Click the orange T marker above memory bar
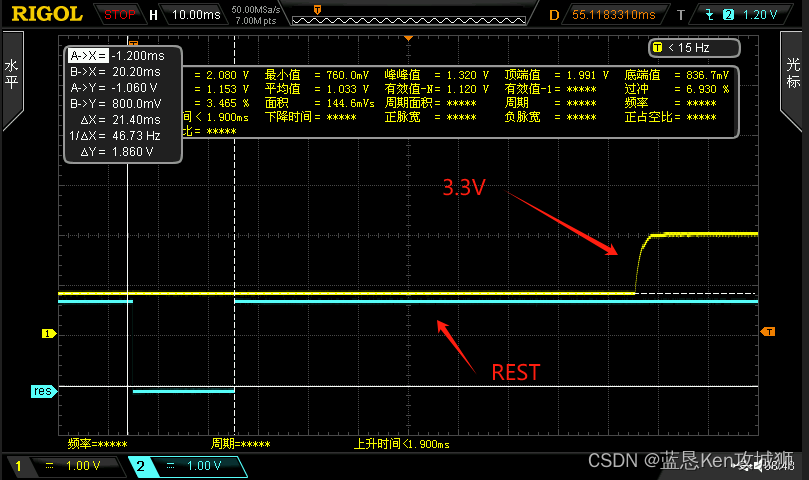Viewport: 809px width, 480px height. pyautogui.click(x=317, y=9)
